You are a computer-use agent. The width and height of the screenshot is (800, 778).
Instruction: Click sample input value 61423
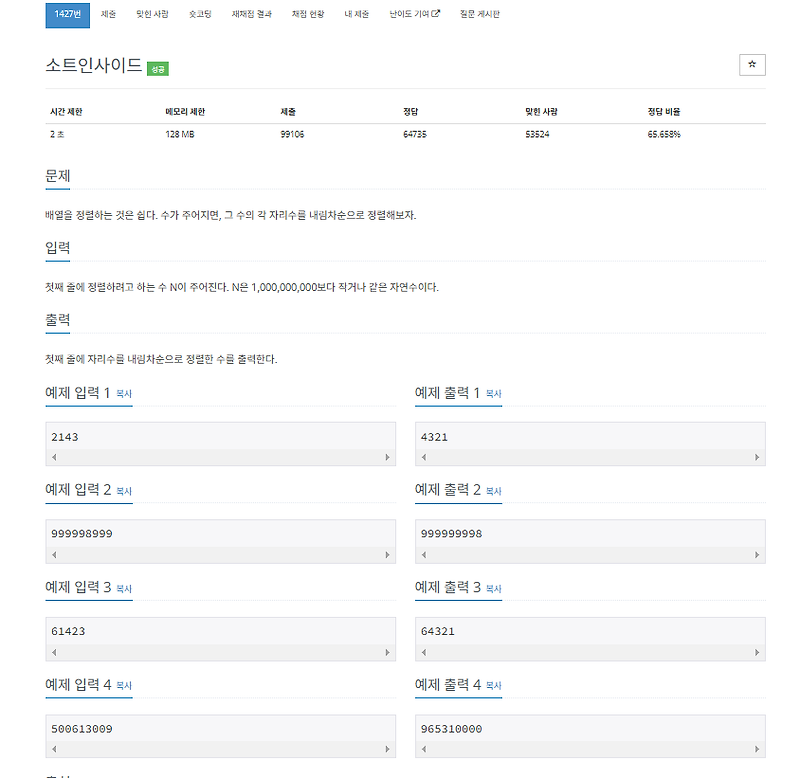click(68, 632)
